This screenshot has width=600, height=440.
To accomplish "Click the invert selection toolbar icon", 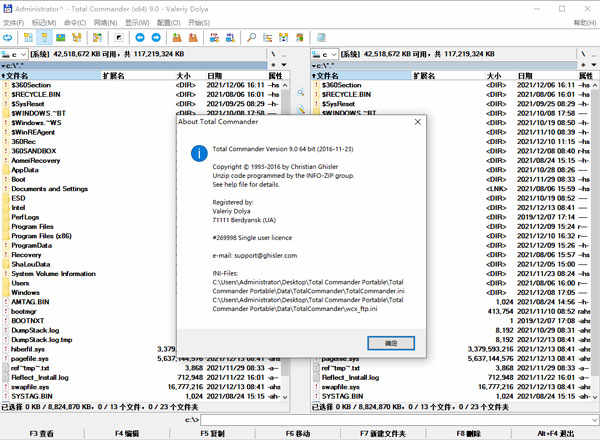I will pos(98,37).
